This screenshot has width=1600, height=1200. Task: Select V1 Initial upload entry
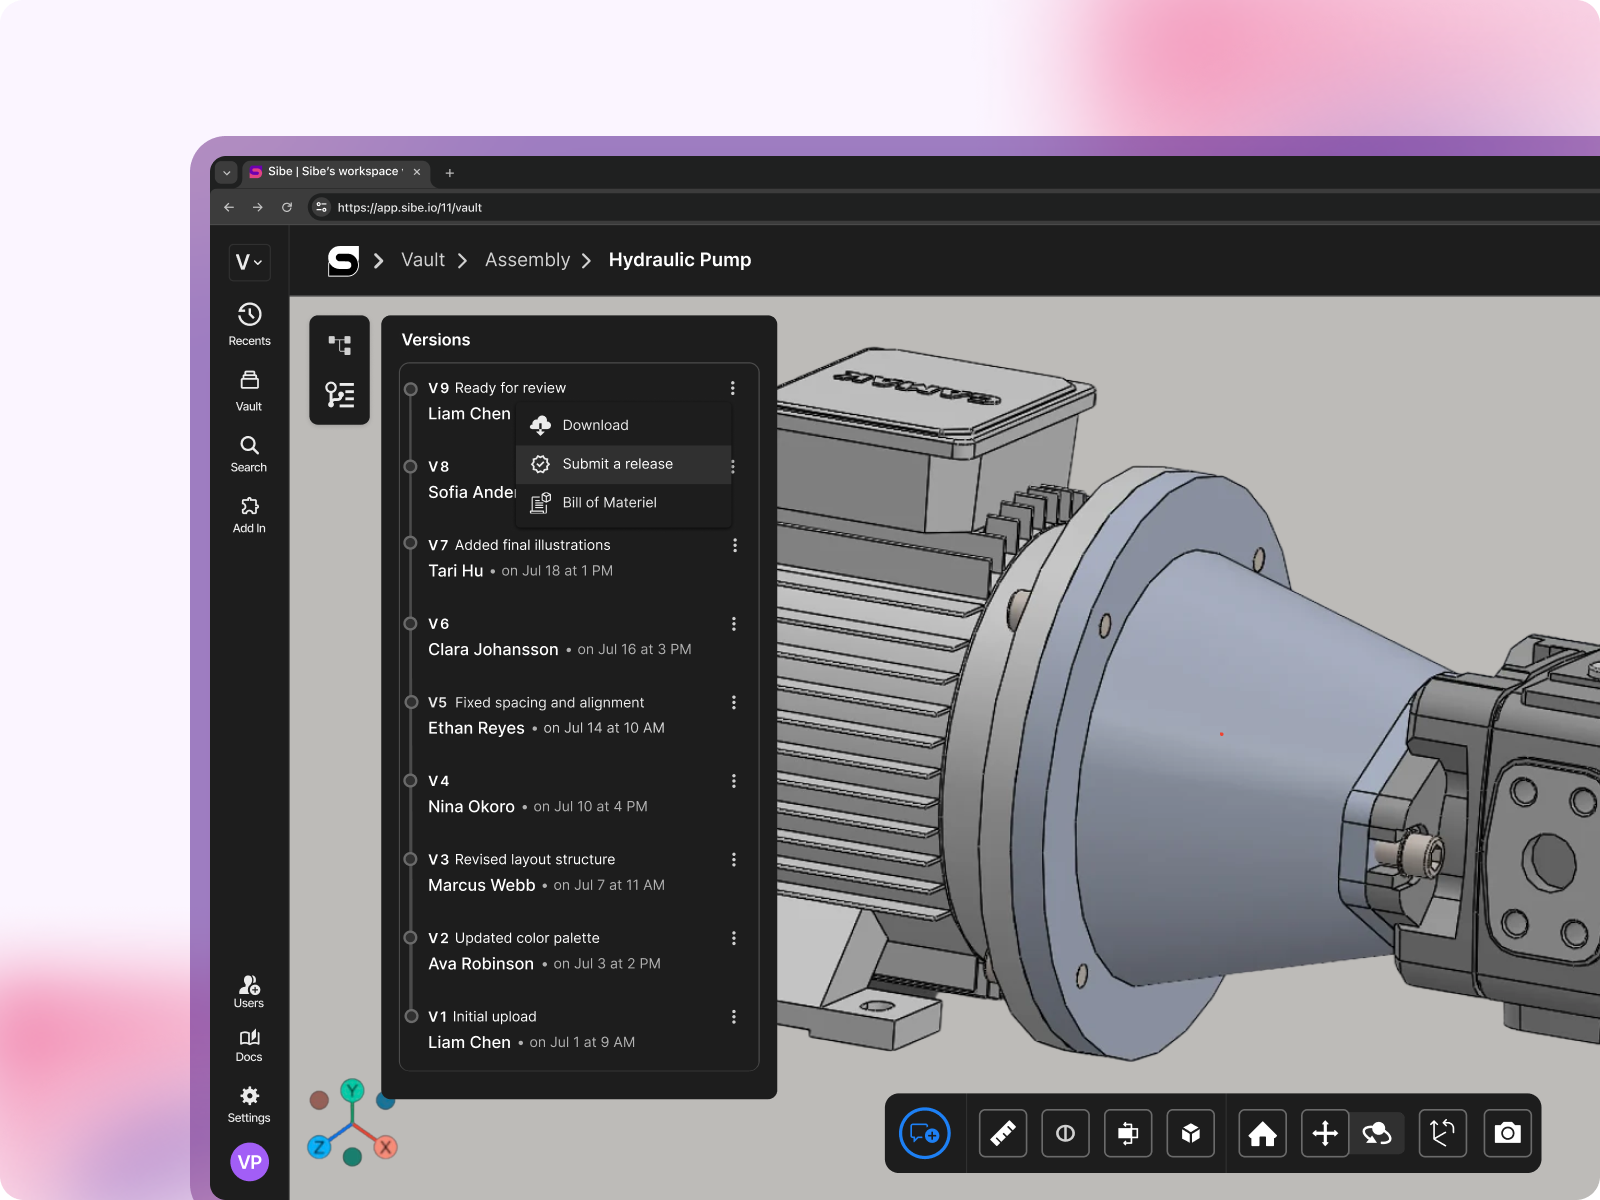(x=482, y=1017)
